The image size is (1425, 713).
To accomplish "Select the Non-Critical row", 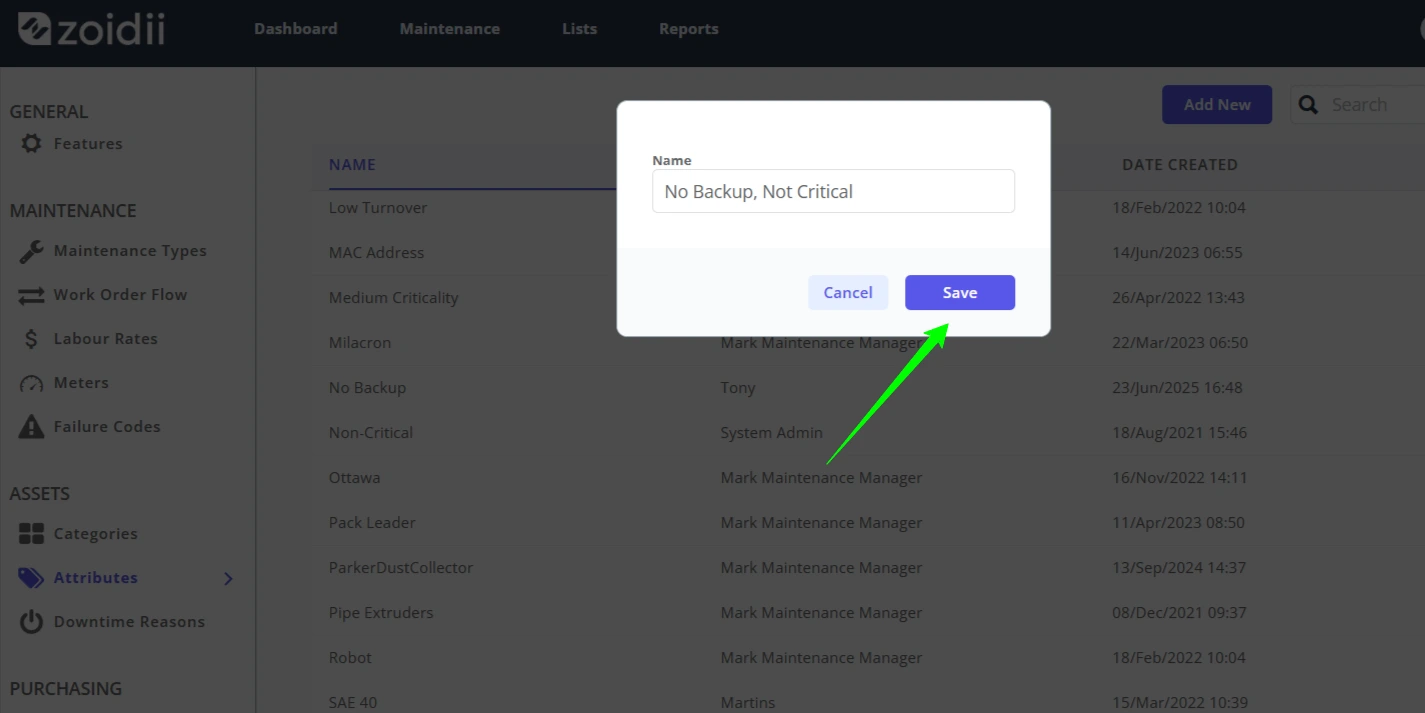I will [x=868, y=433].
